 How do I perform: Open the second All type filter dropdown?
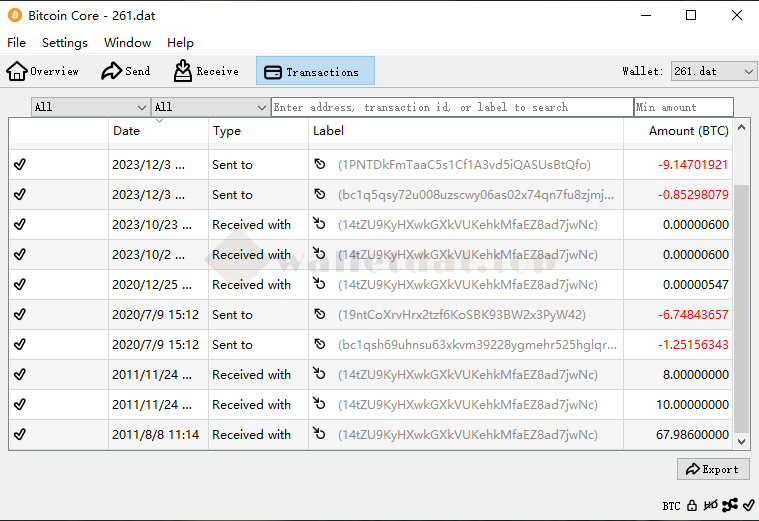(210, 107)
